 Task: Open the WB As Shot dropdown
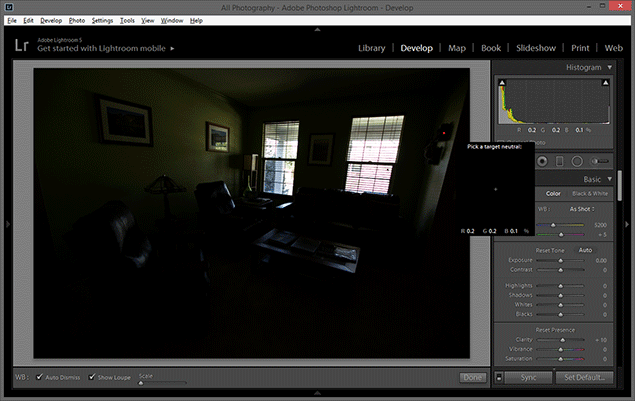[581, 209]
